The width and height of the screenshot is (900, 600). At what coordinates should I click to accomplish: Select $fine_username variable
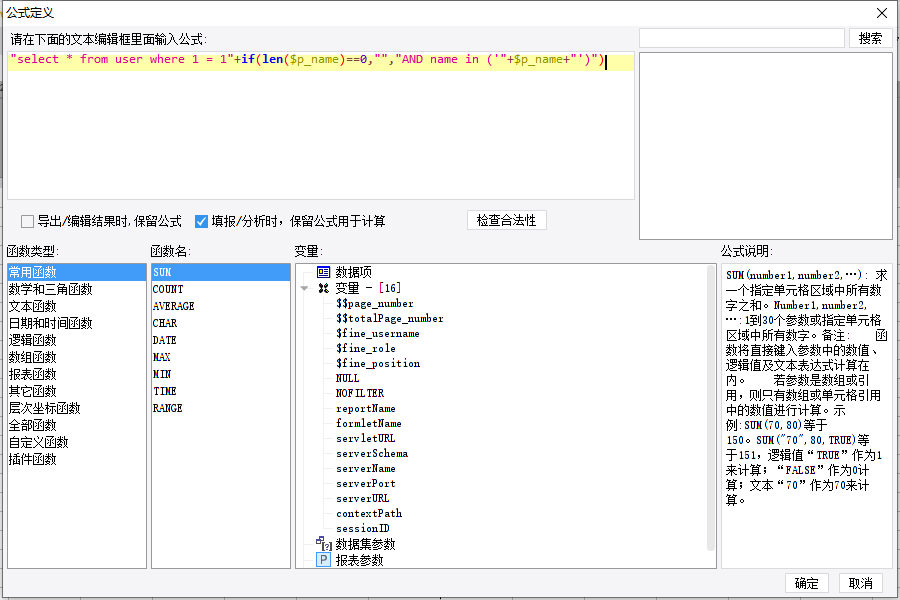[x=378, y=334]
